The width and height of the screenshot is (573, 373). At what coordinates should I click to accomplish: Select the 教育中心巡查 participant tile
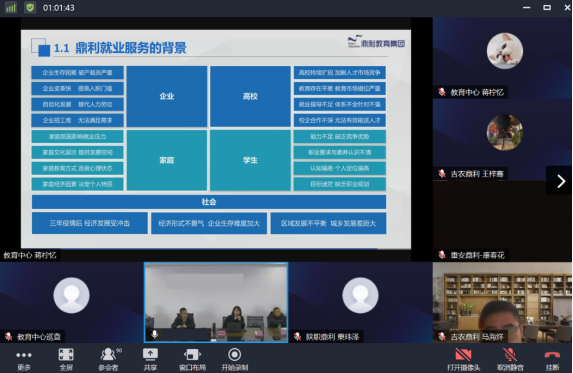pyautogui.click(x=72, y=302)
